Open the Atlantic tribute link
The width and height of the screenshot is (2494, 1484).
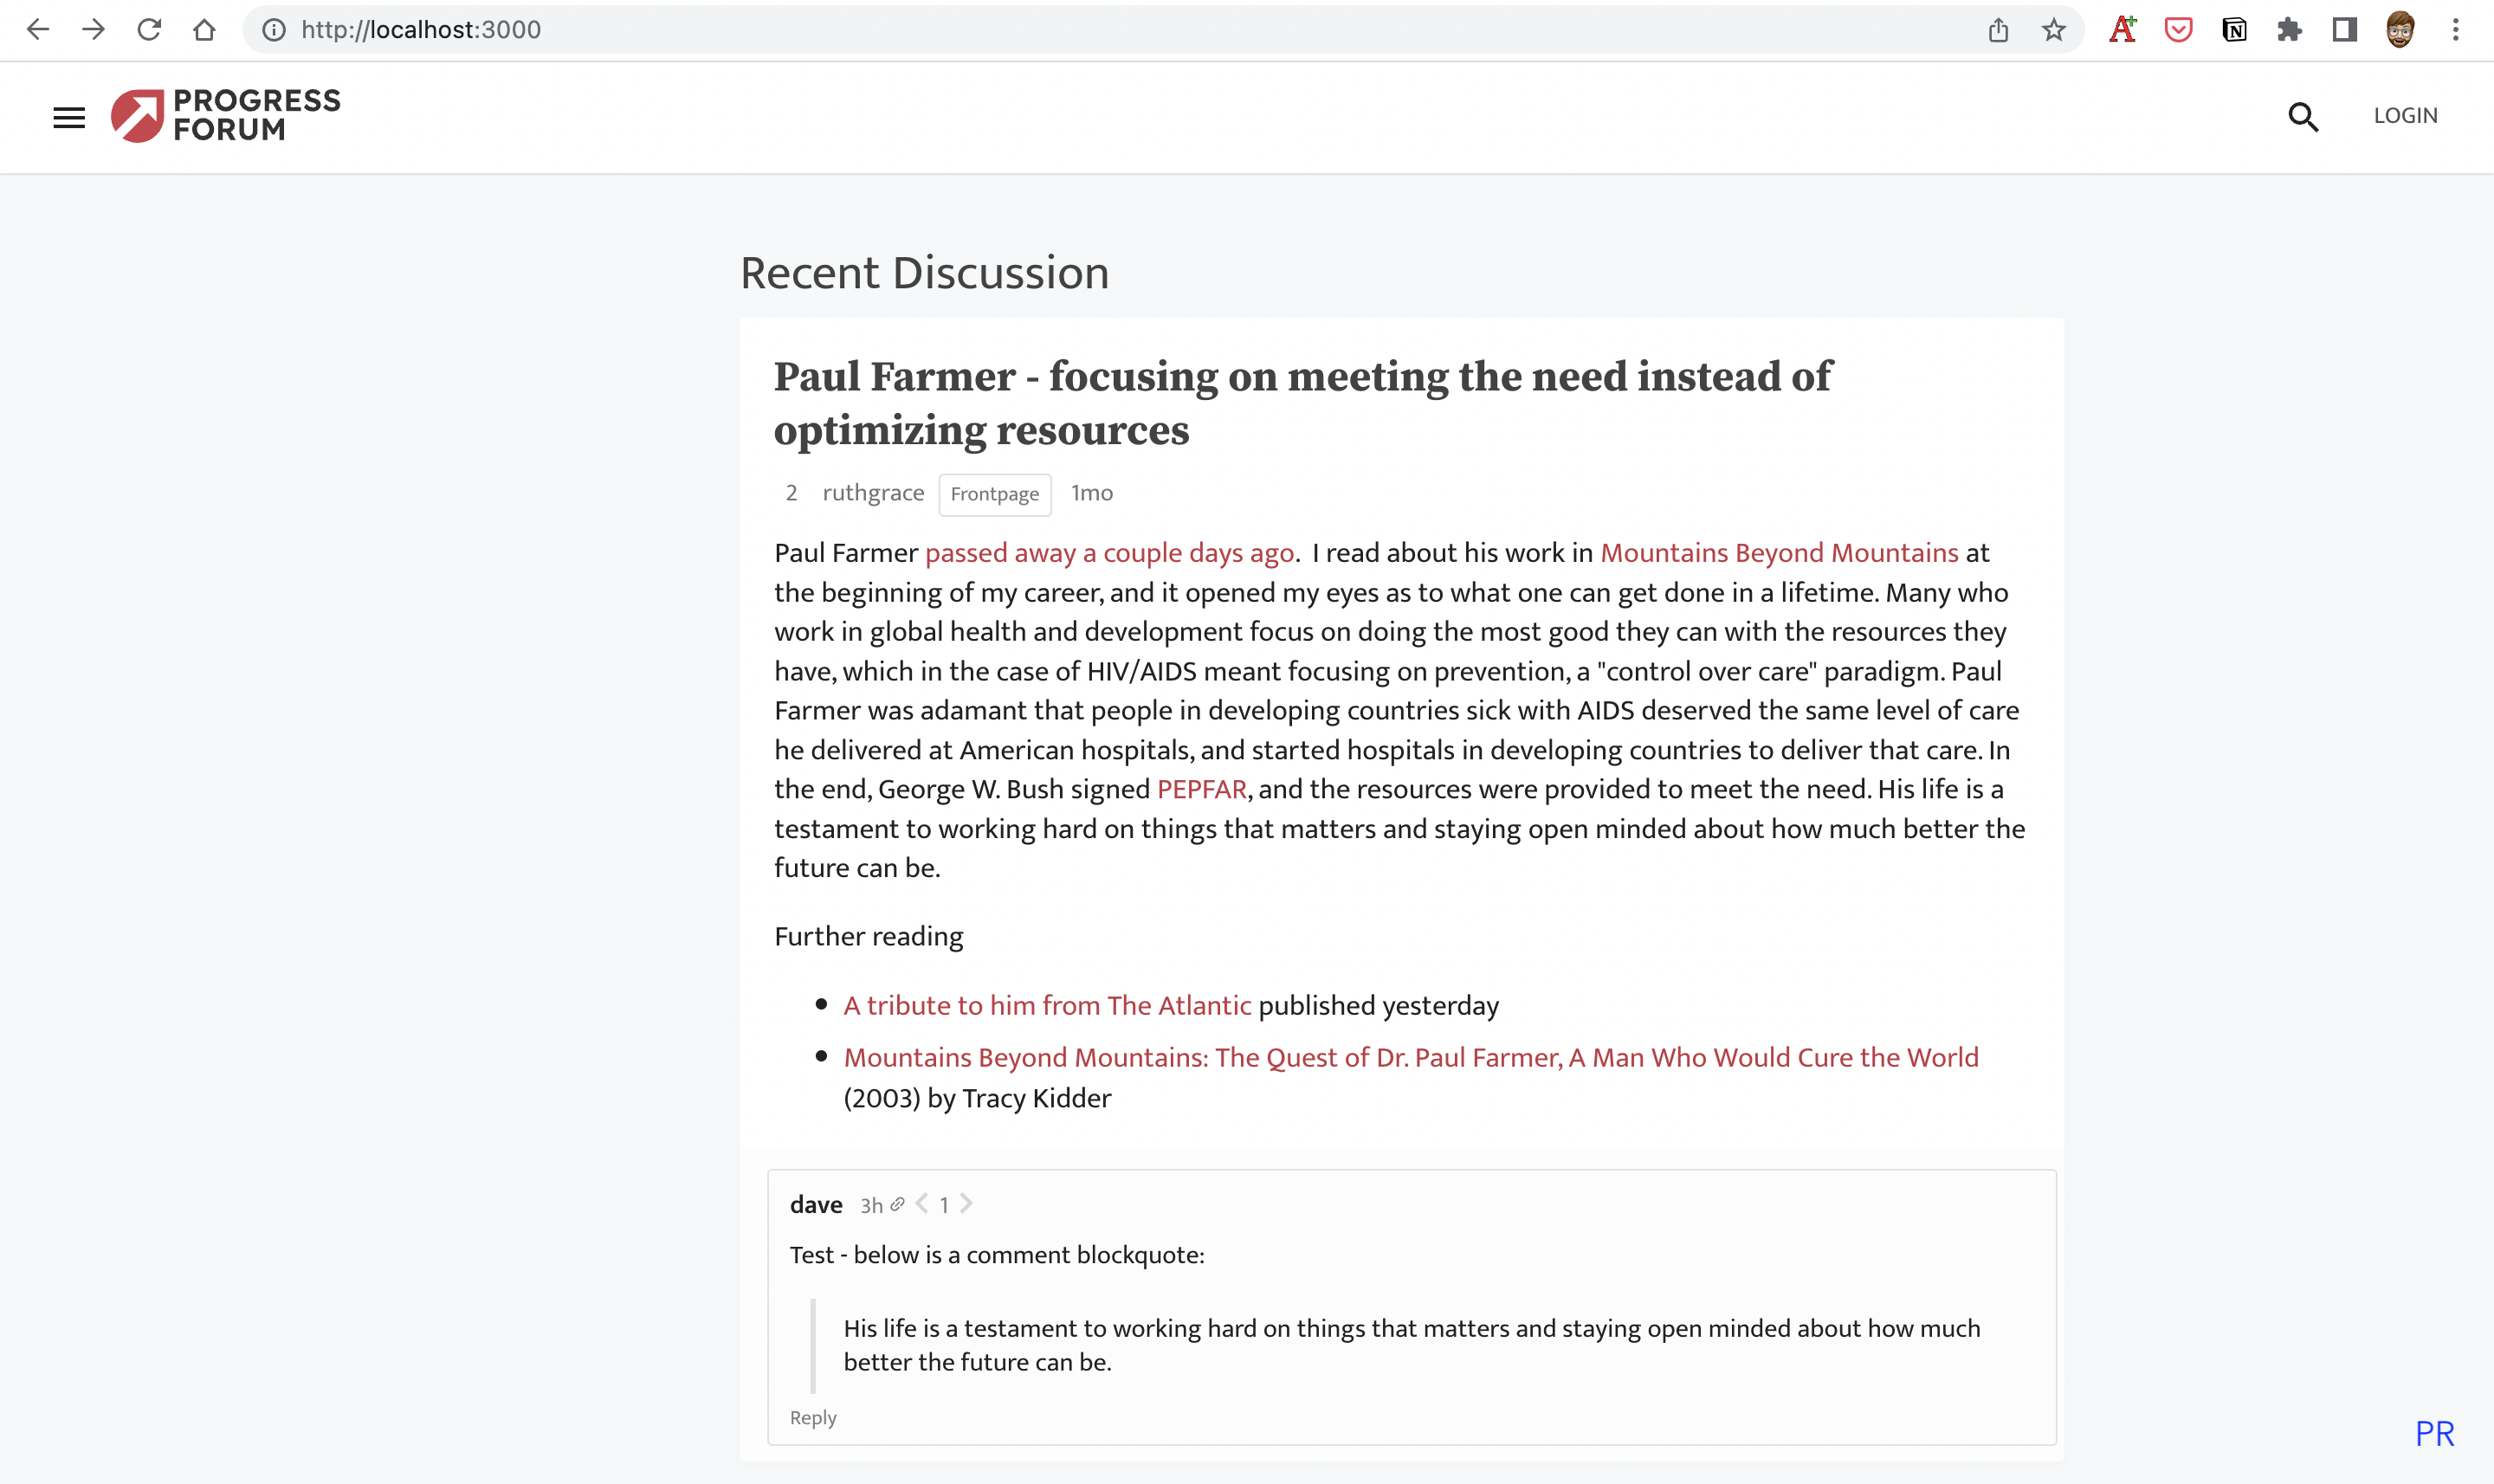pos(1046,1005)
